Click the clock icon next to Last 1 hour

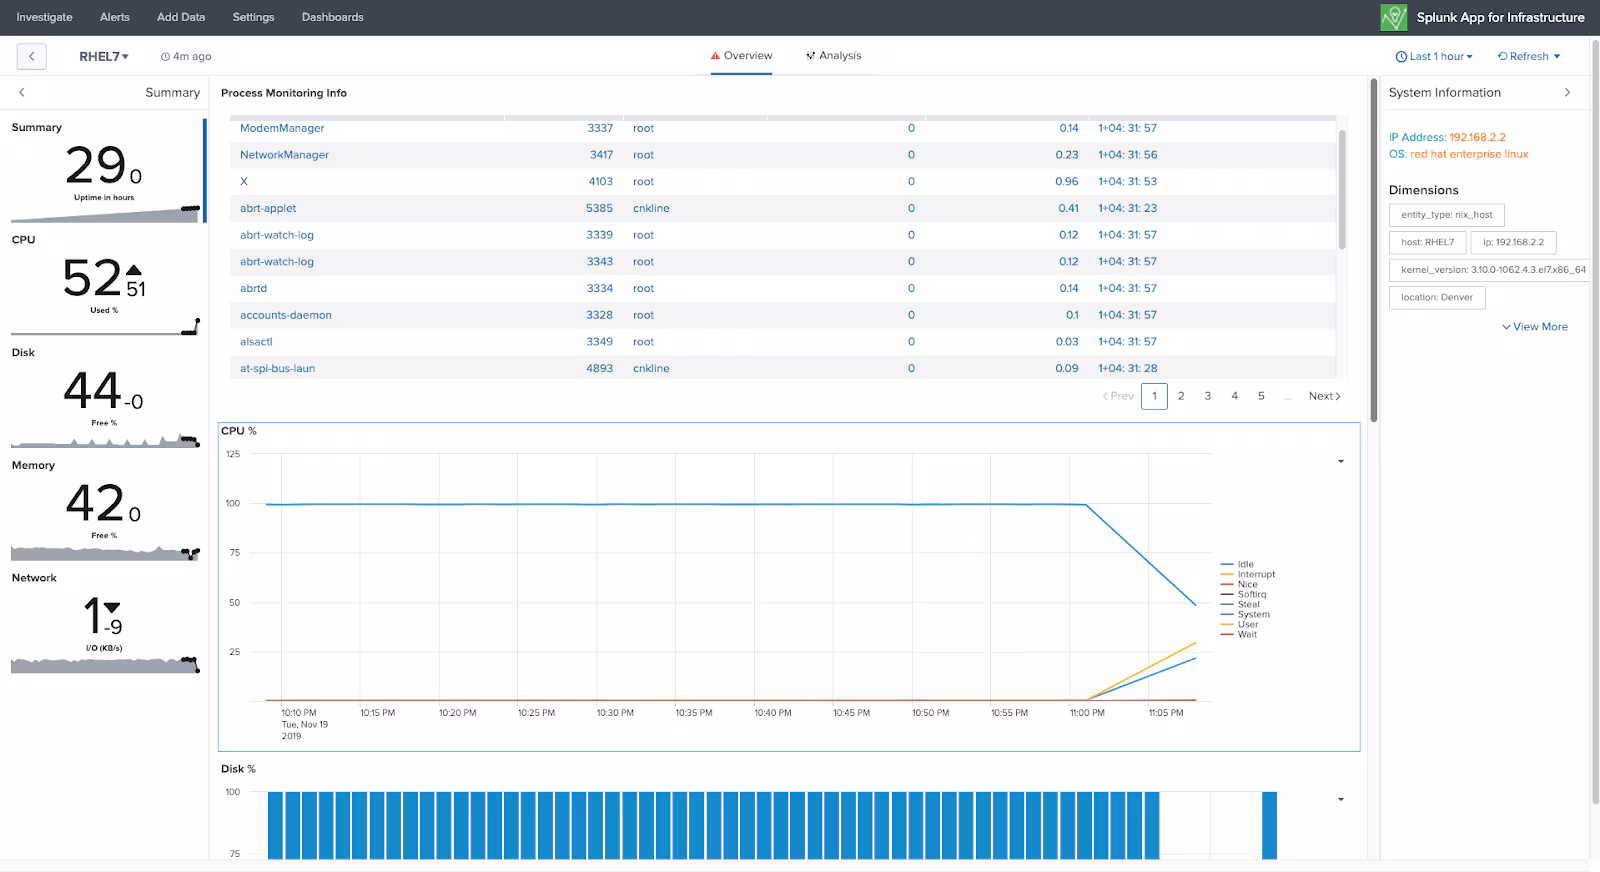coord(1401,56)
